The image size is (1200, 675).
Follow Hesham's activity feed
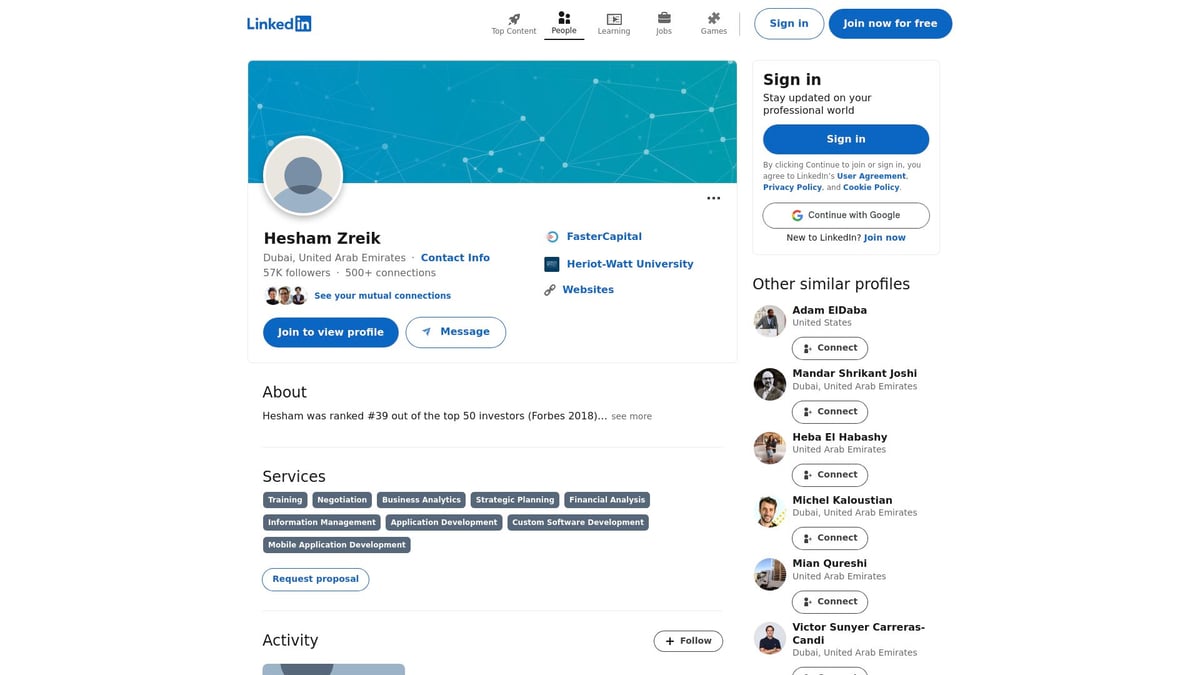(688, 640)
